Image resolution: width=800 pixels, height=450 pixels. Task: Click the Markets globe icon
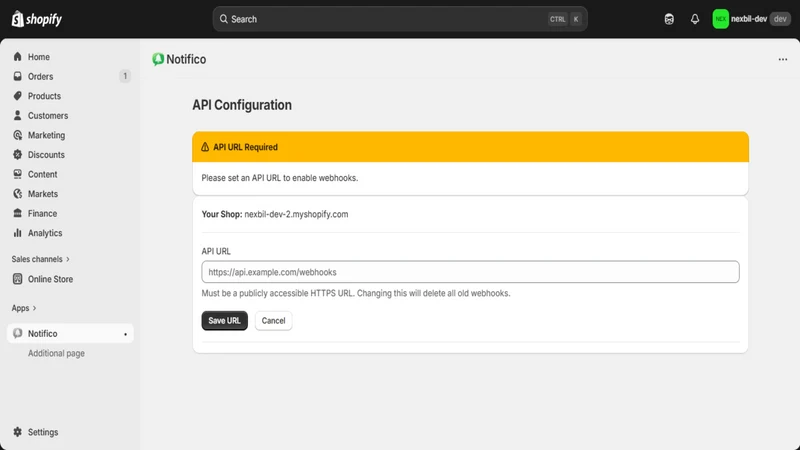point(18,194)
